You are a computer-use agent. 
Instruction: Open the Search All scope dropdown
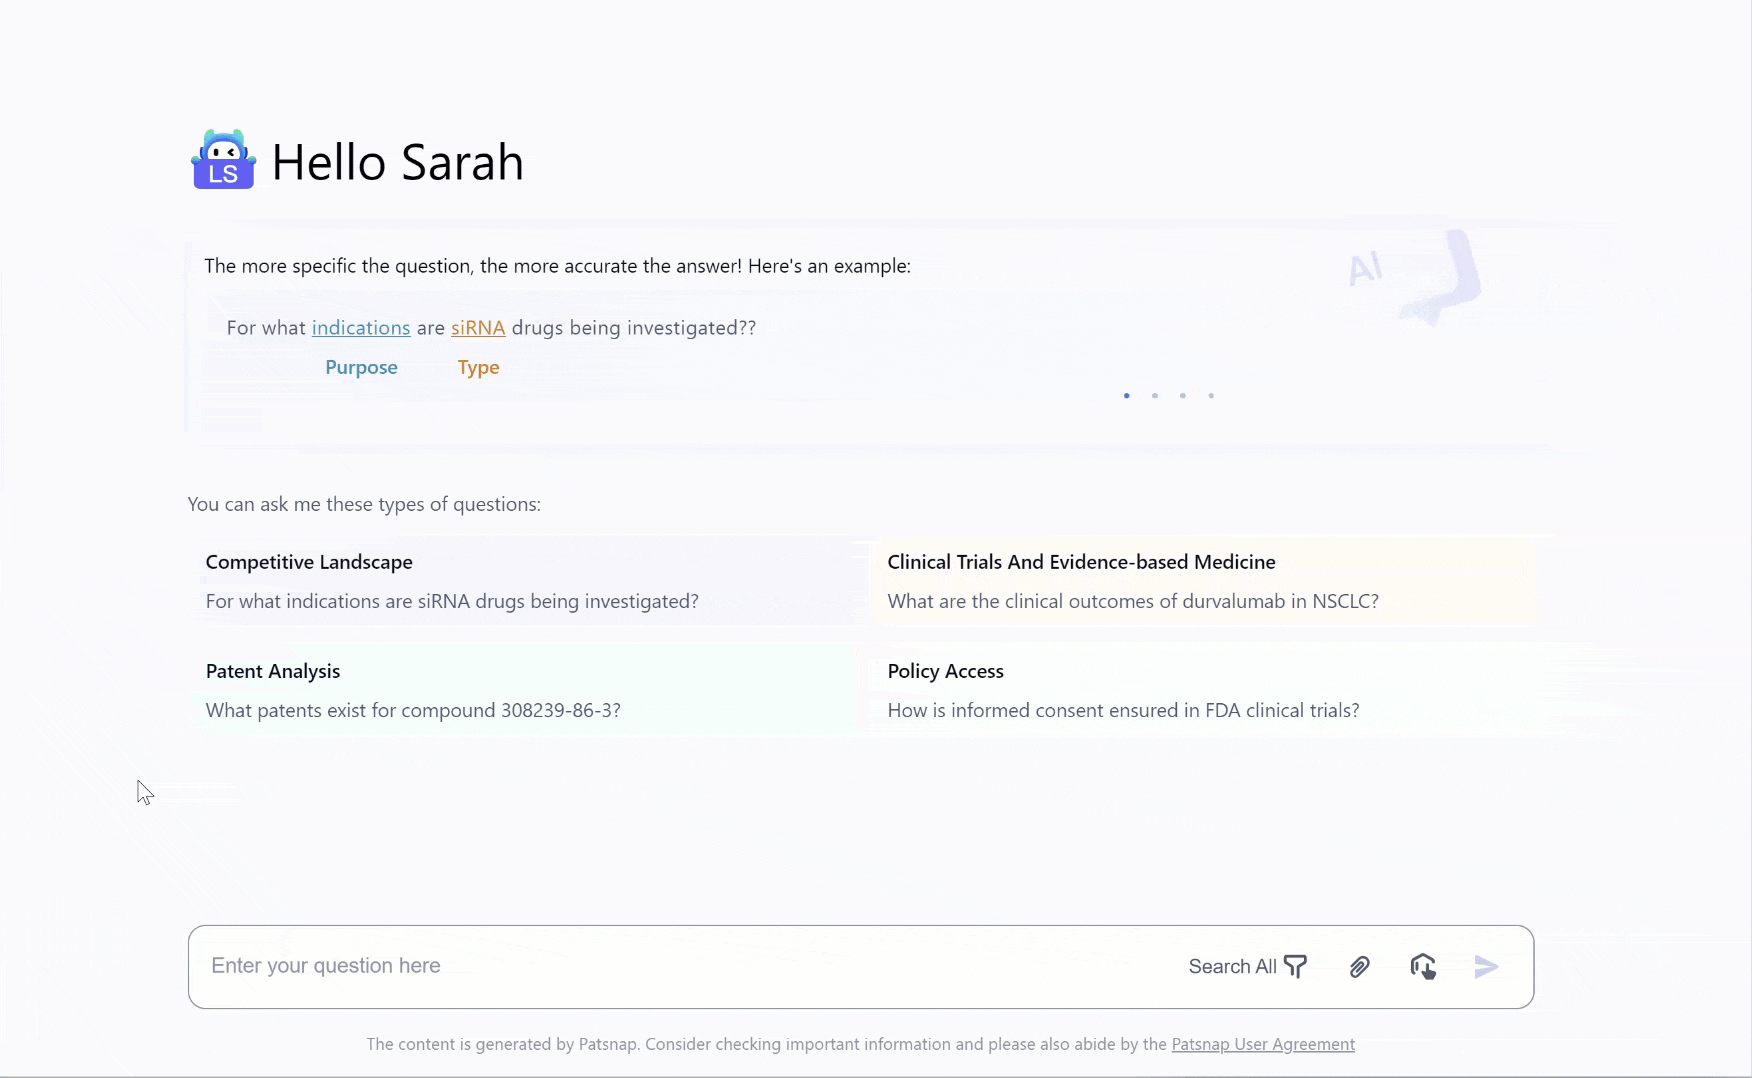1232,966
